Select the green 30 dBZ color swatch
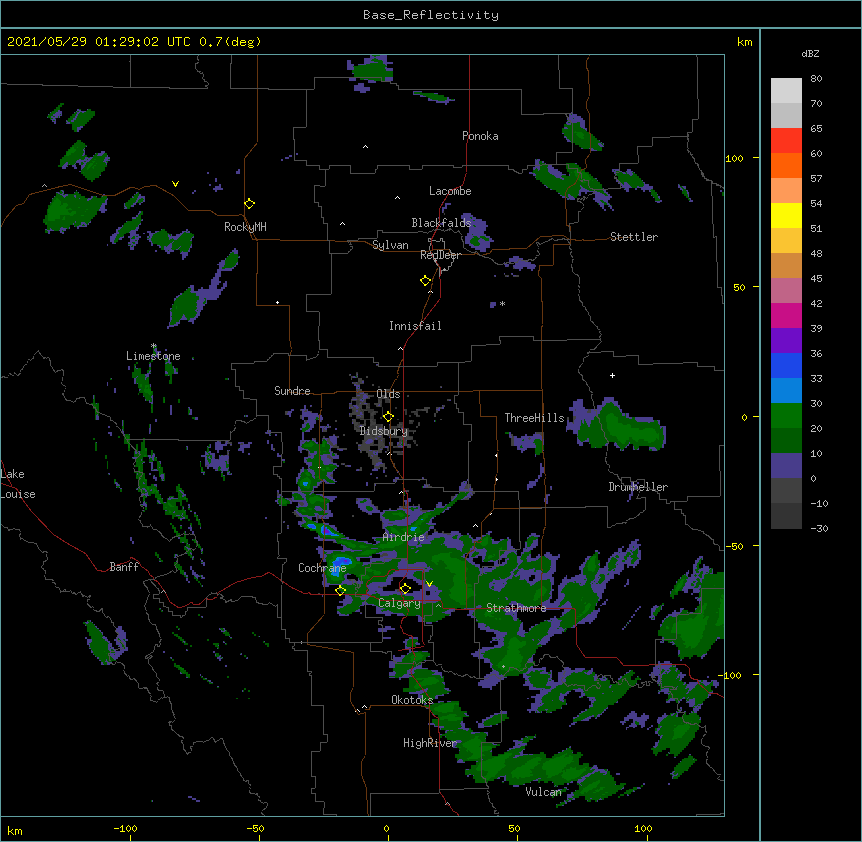This screenshot has width=862, height=842. (x=786, y=416)
